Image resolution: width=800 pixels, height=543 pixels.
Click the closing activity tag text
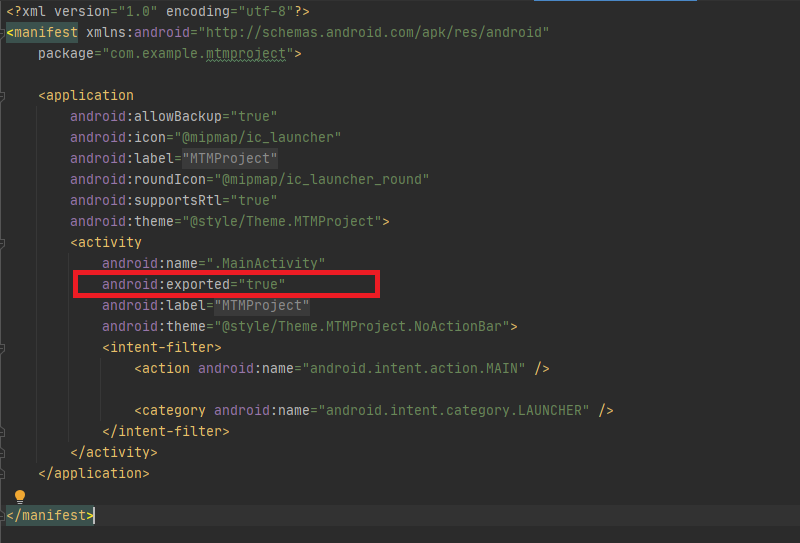[x=114, y=453]
